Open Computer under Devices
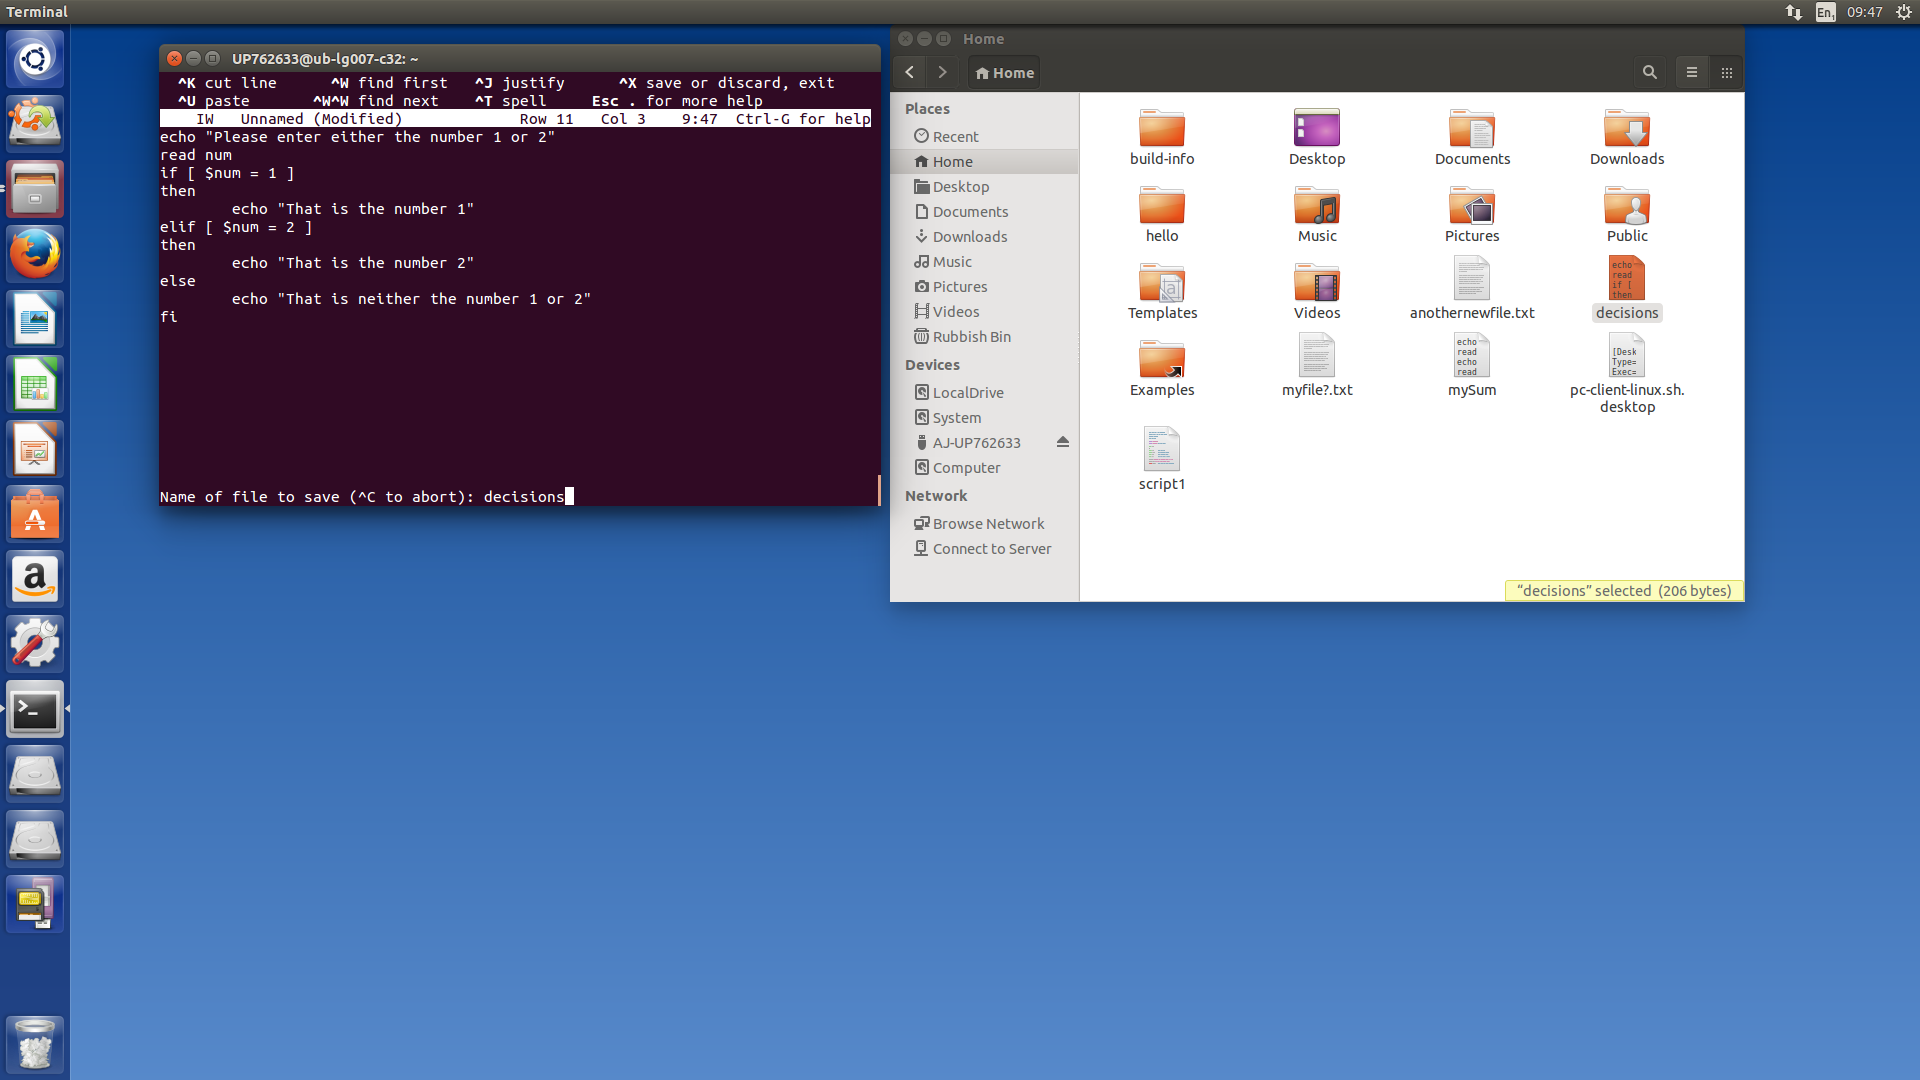 pos(985,467)
